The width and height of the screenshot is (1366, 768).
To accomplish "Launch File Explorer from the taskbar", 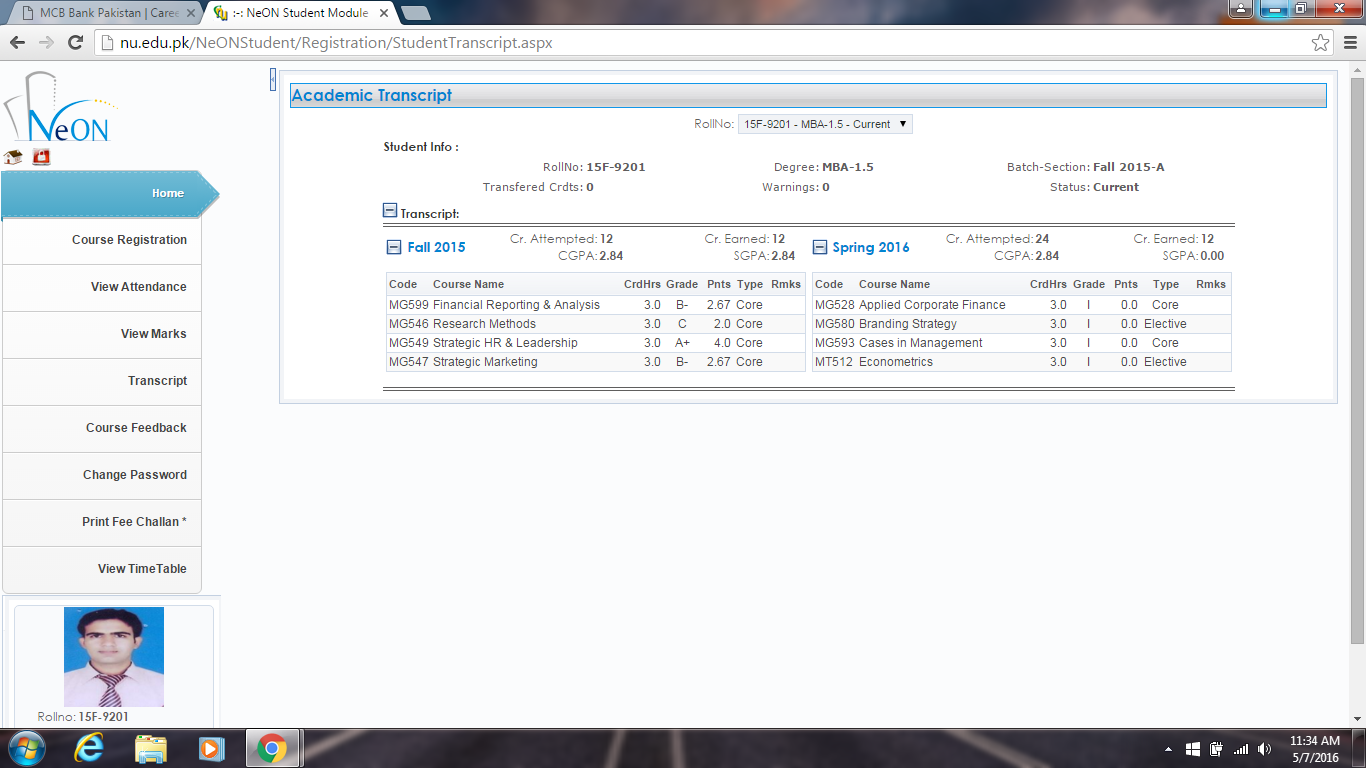I will (x=150, y=748).
